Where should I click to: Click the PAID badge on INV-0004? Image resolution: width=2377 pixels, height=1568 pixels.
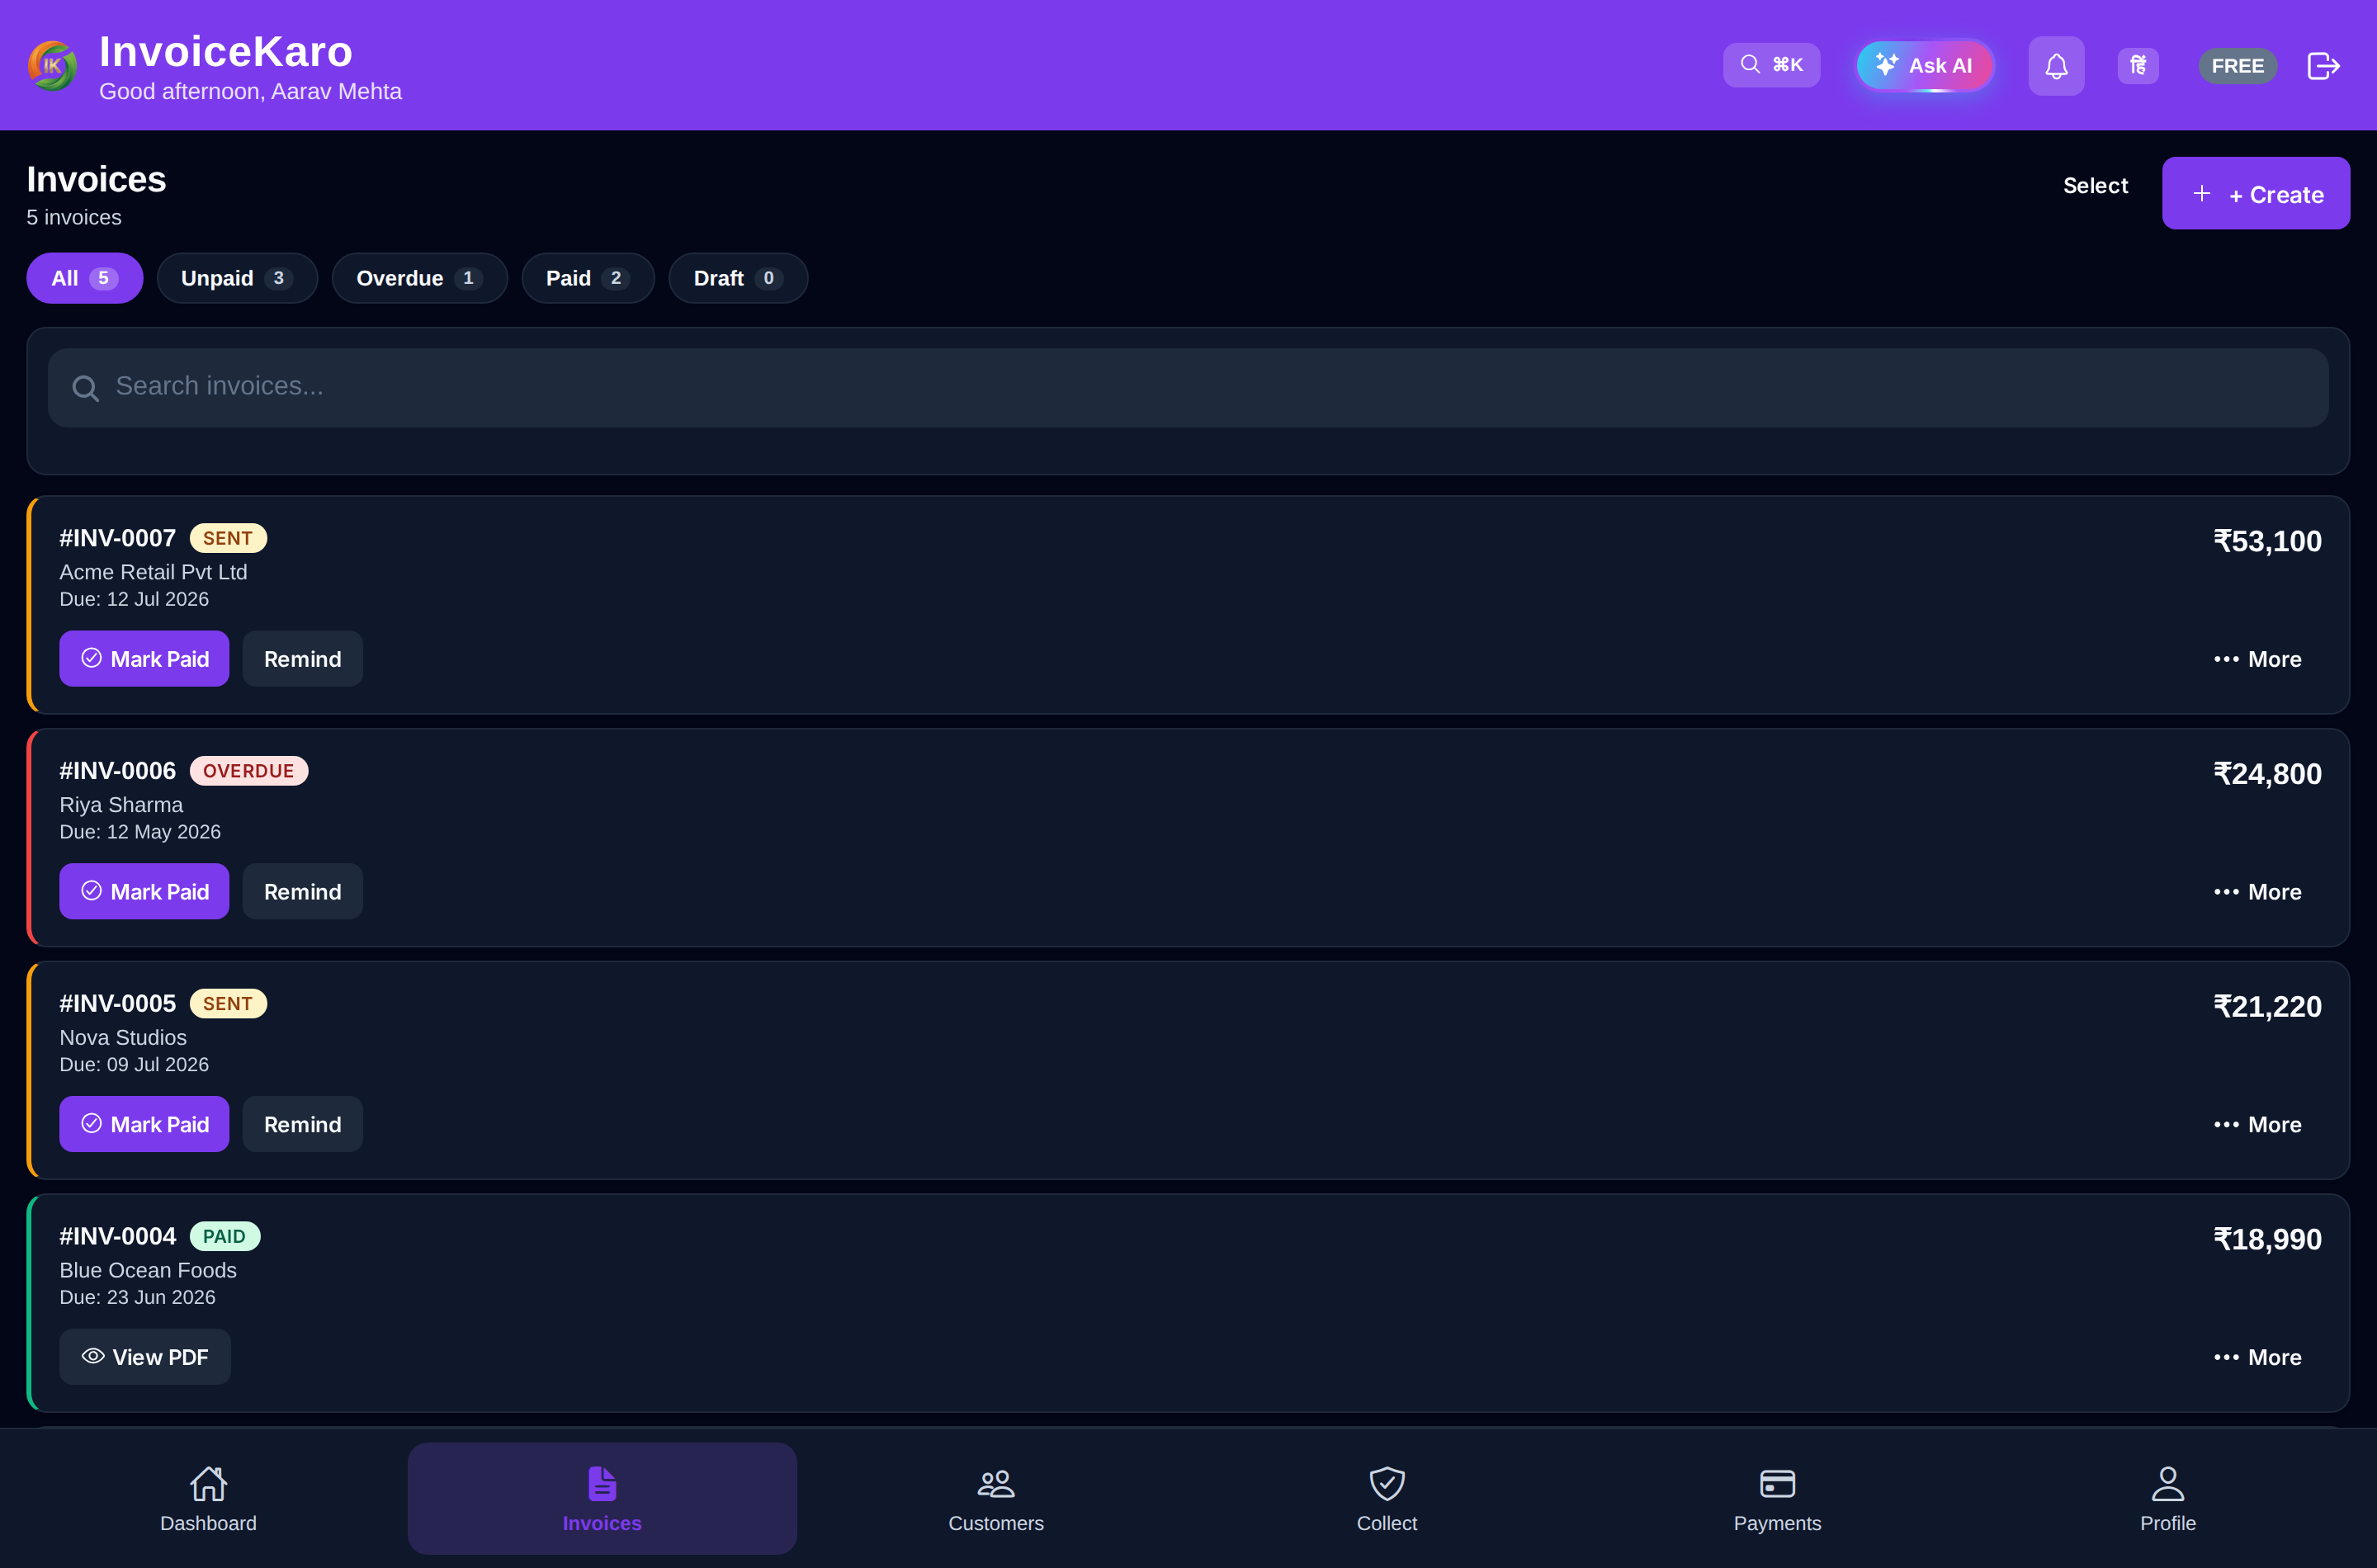click(x=225, y=1237)
